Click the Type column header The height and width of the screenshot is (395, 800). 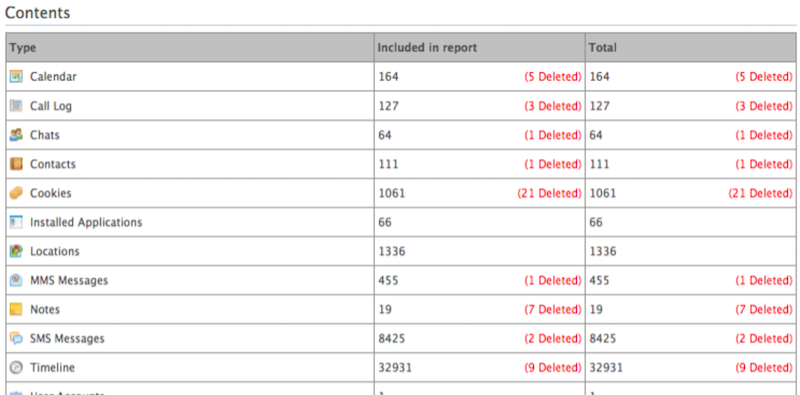23,47
